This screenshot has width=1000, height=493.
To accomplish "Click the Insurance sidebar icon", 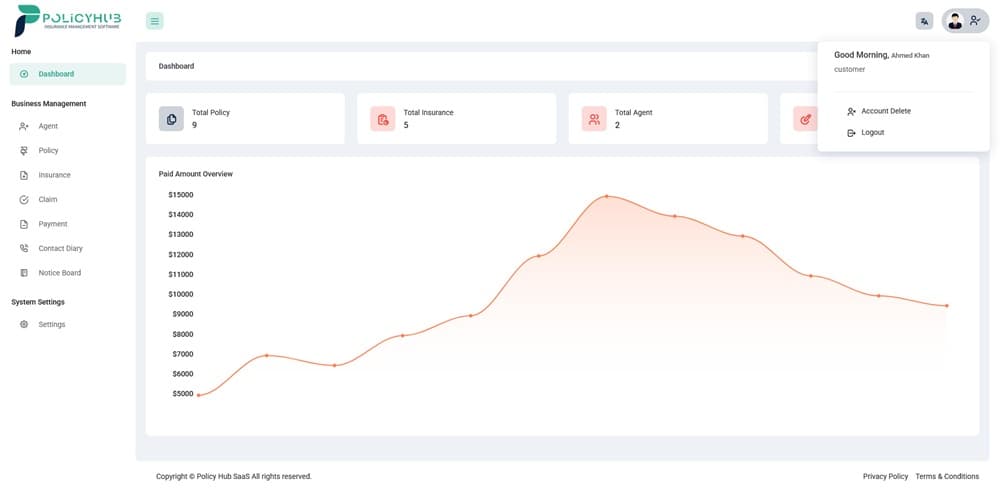I will [x=24, y=175].
